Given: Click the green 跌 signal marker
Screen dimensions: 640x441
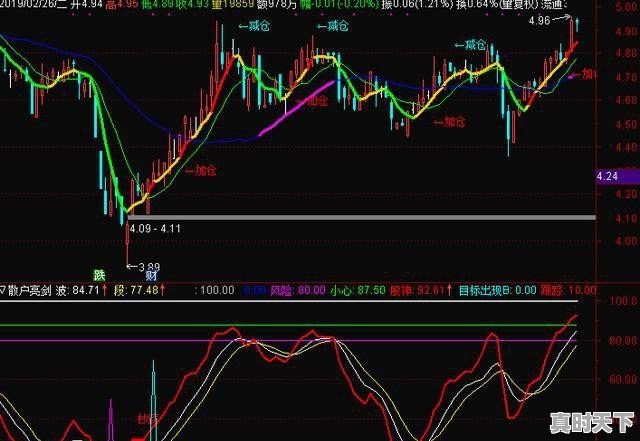Looking at the screenshot, I should 99,275.
